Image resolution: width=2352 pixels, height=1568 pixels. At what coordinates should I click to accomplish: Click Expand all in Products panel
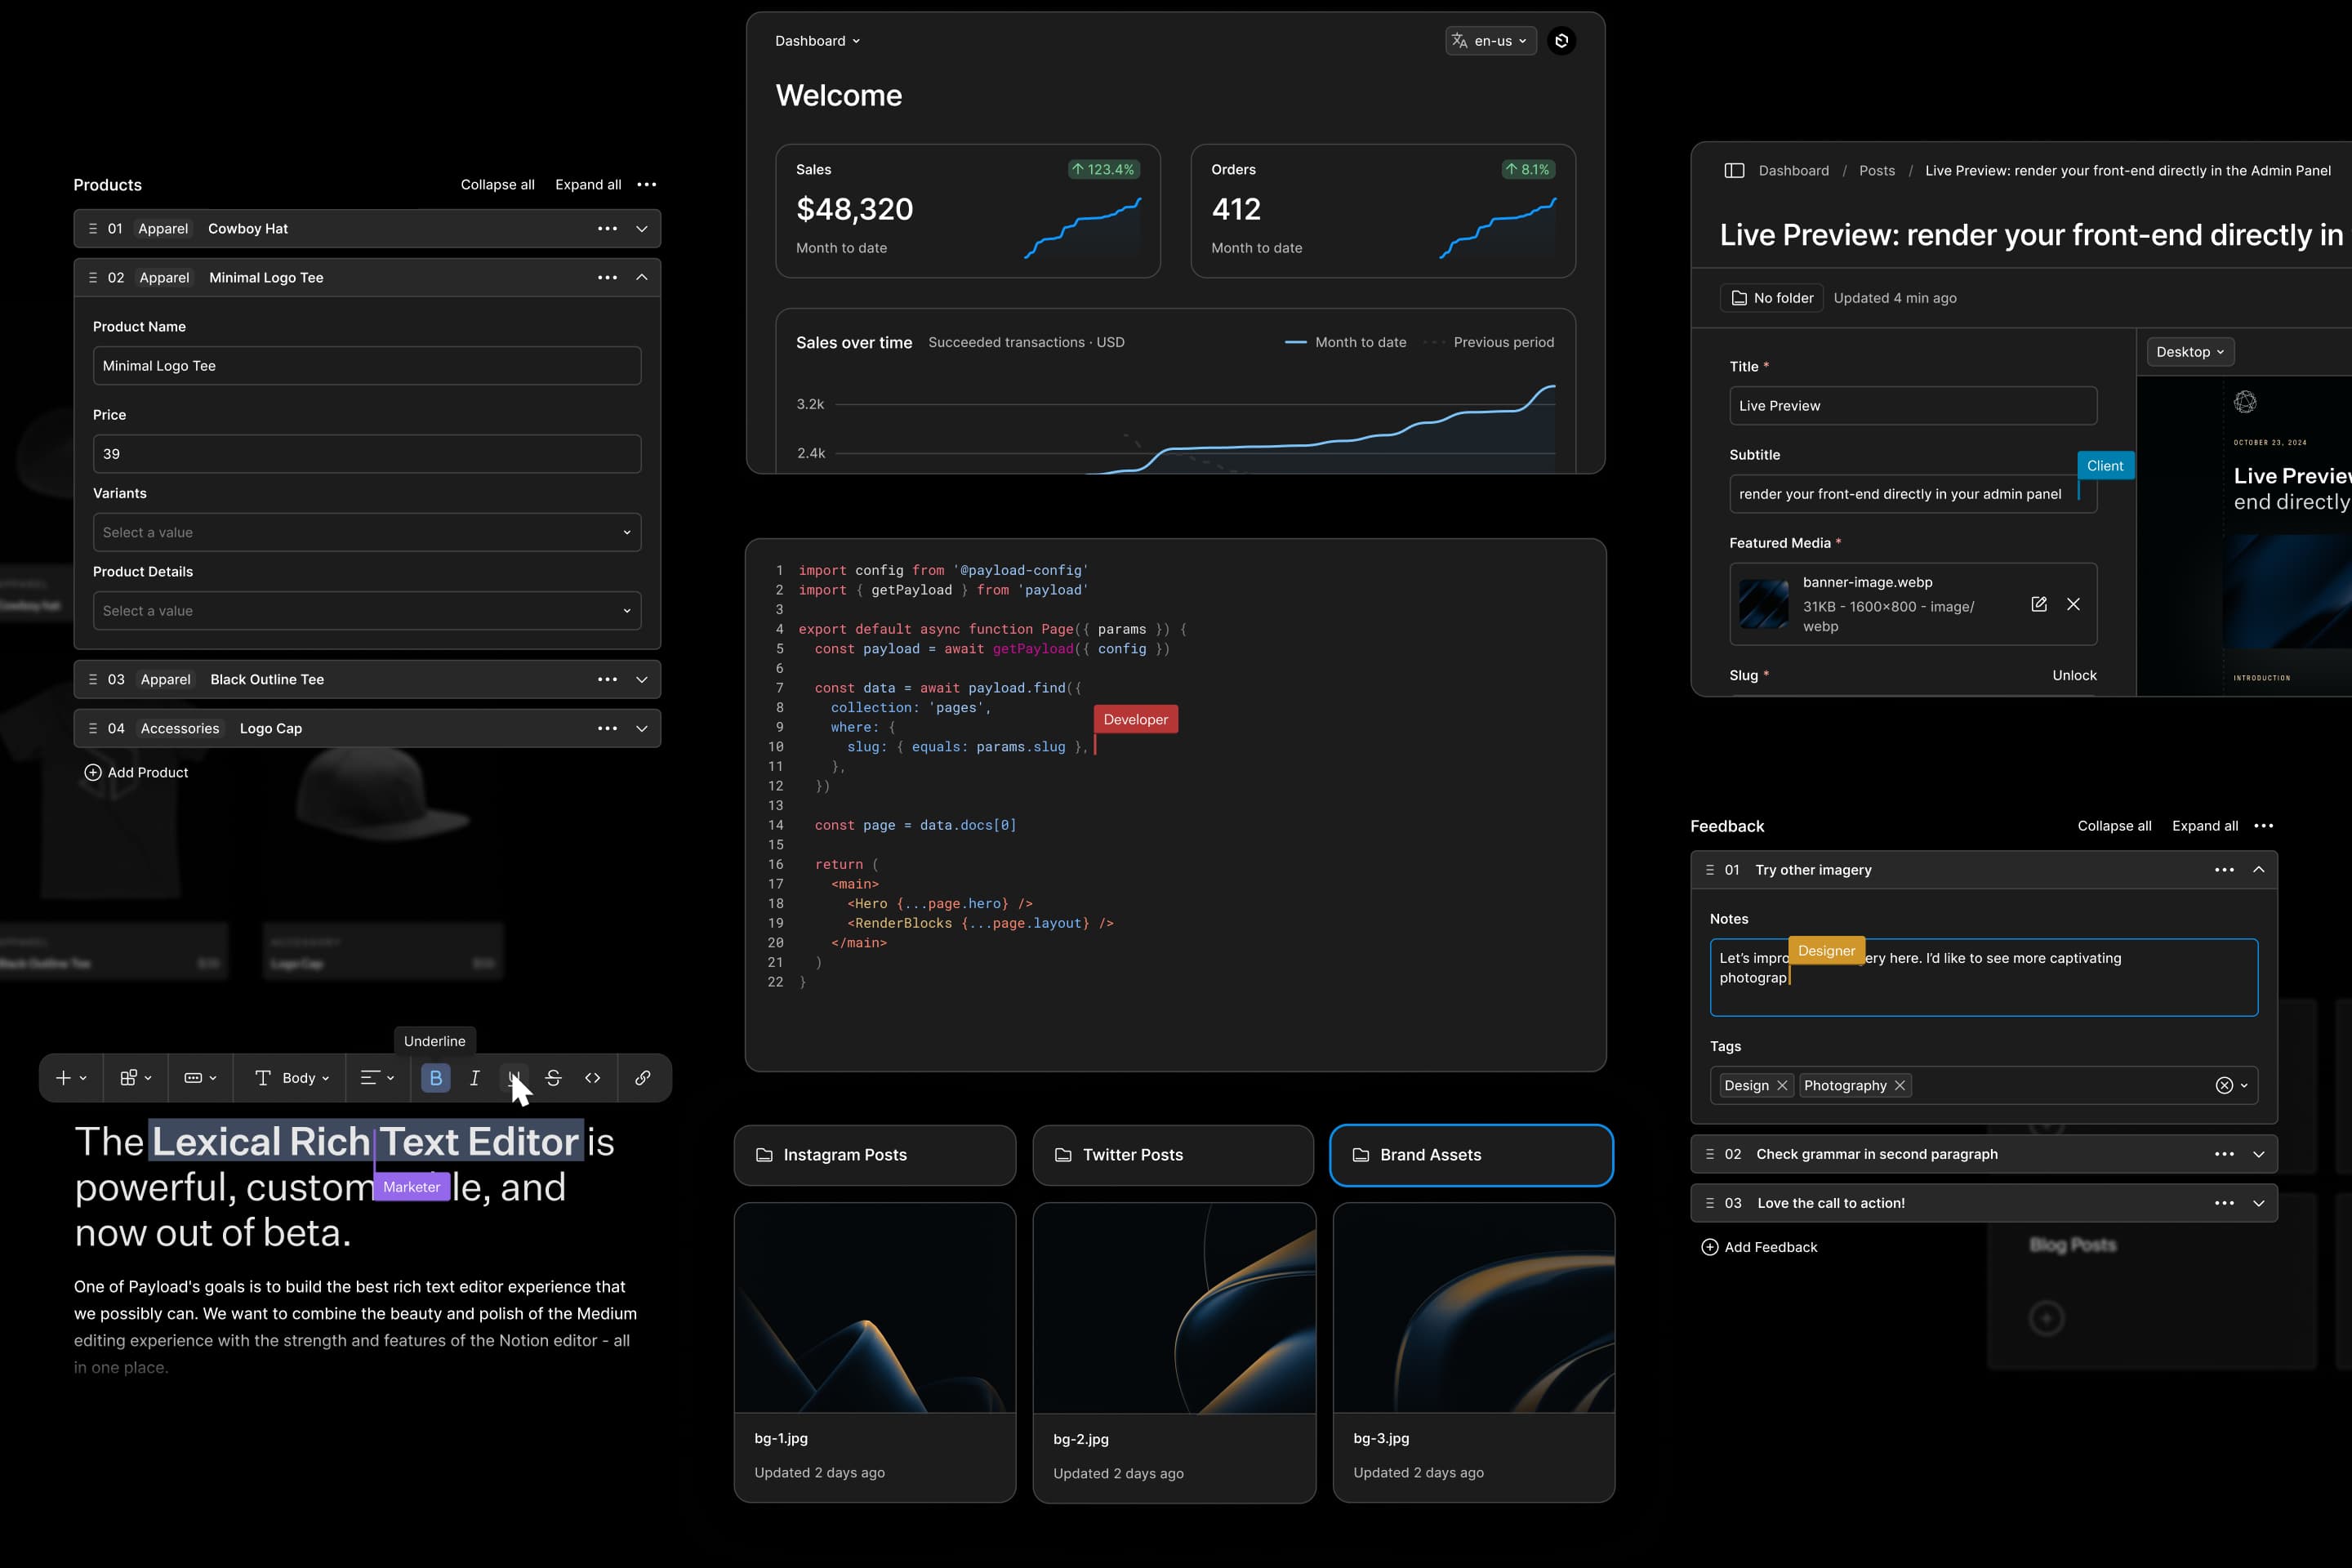(588, 185)
